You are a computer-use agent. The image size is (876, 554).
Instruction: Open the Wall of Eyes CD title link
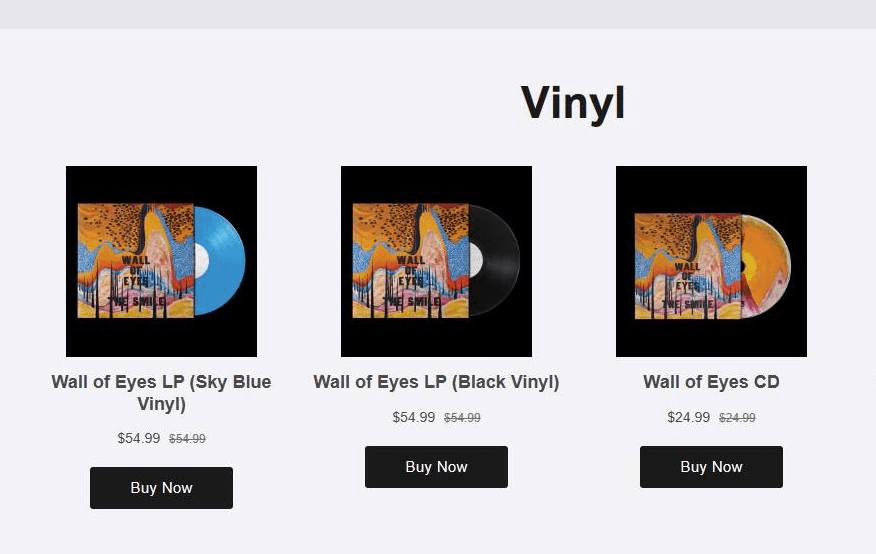(711, 382)
